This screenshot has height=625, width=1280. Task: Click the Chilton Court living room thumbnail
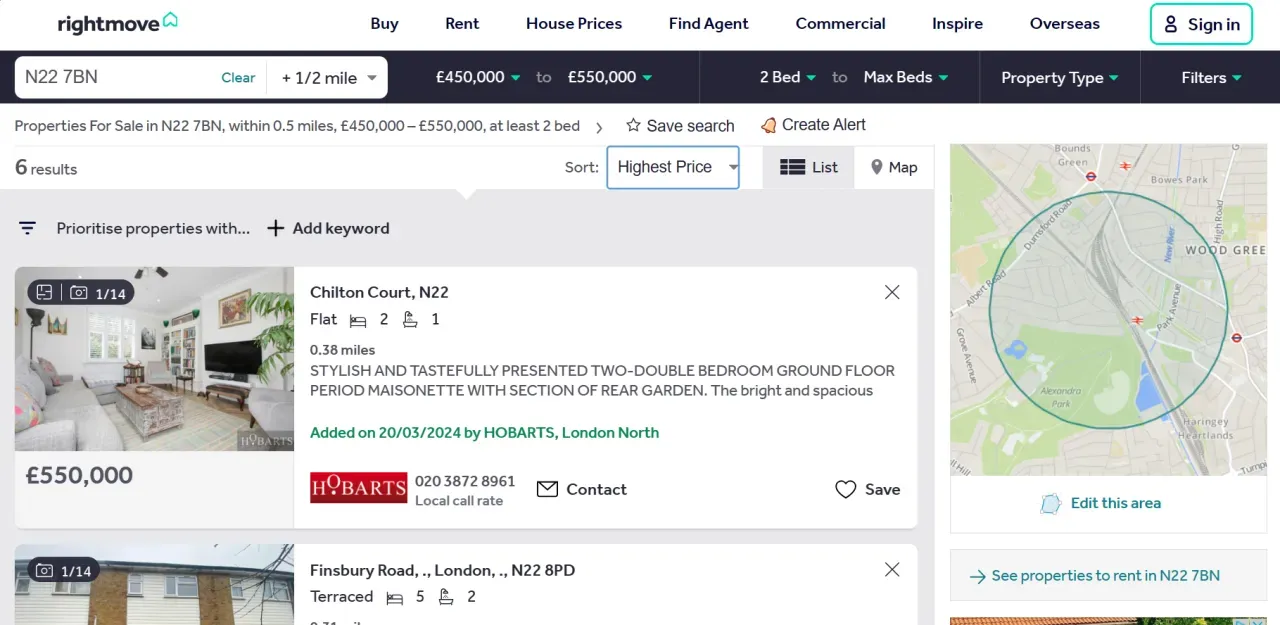coord(154,360)
